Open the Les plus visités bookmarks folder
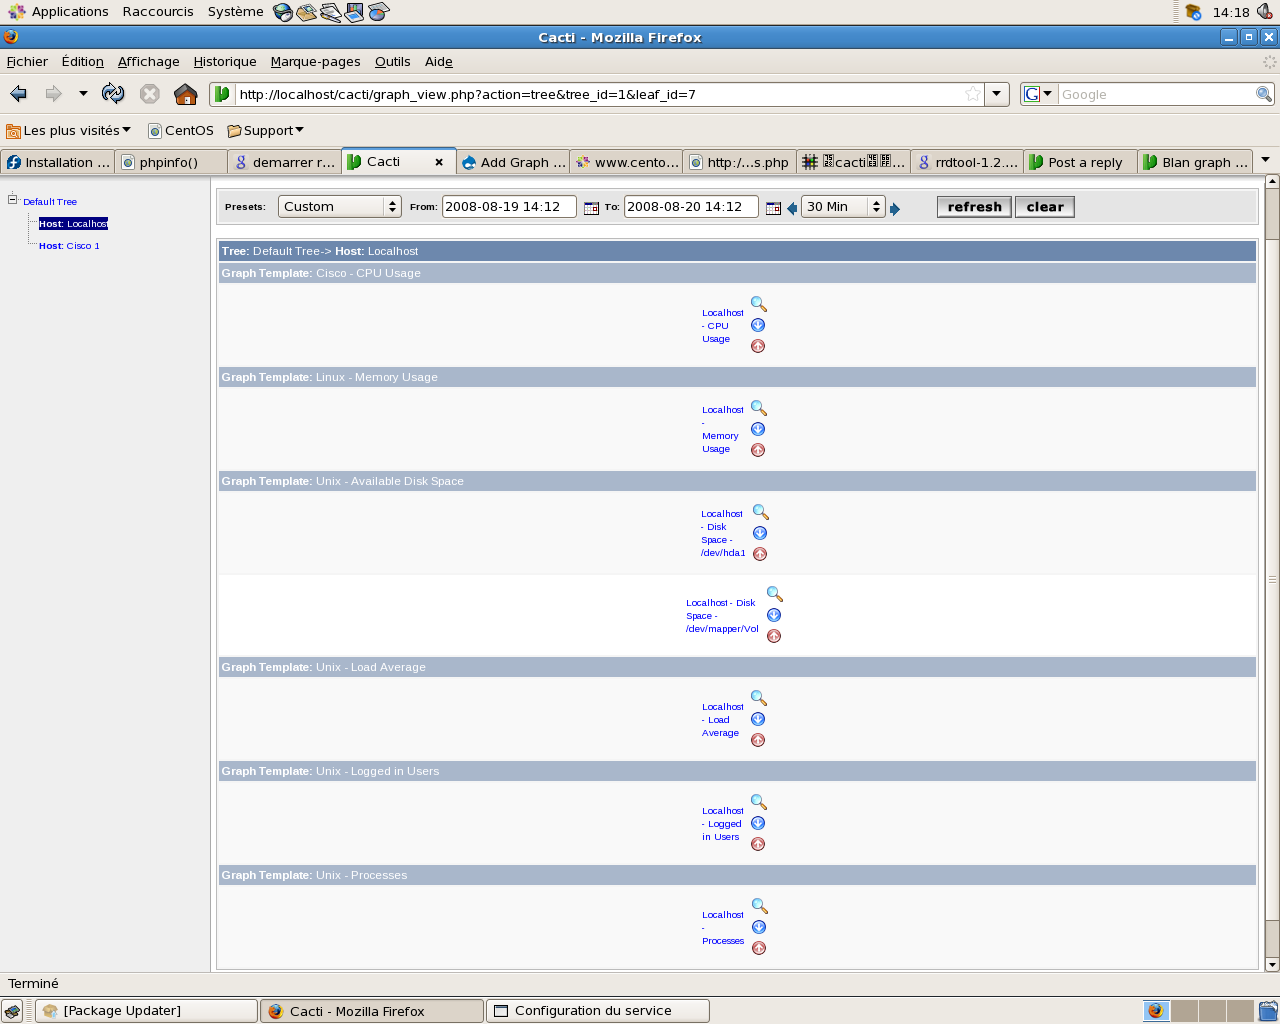1280x1024 pixels. point(69,131)
